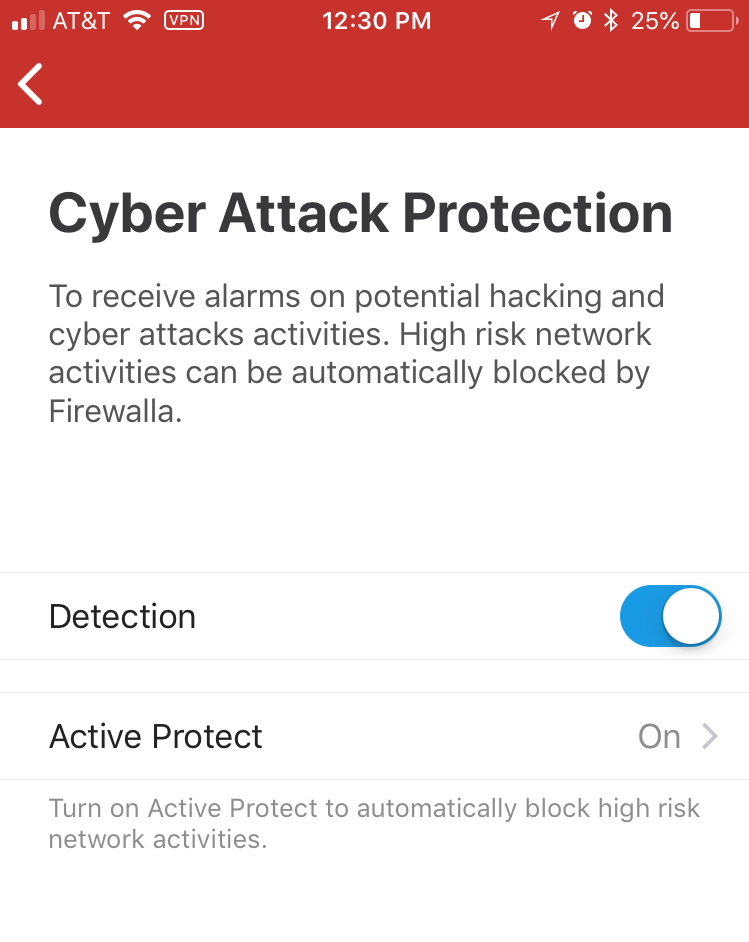Image resolution: width=749 pixels, height=942 pixels.
Task: Tap the Detection row label
Action: click(x=123, y=616)
